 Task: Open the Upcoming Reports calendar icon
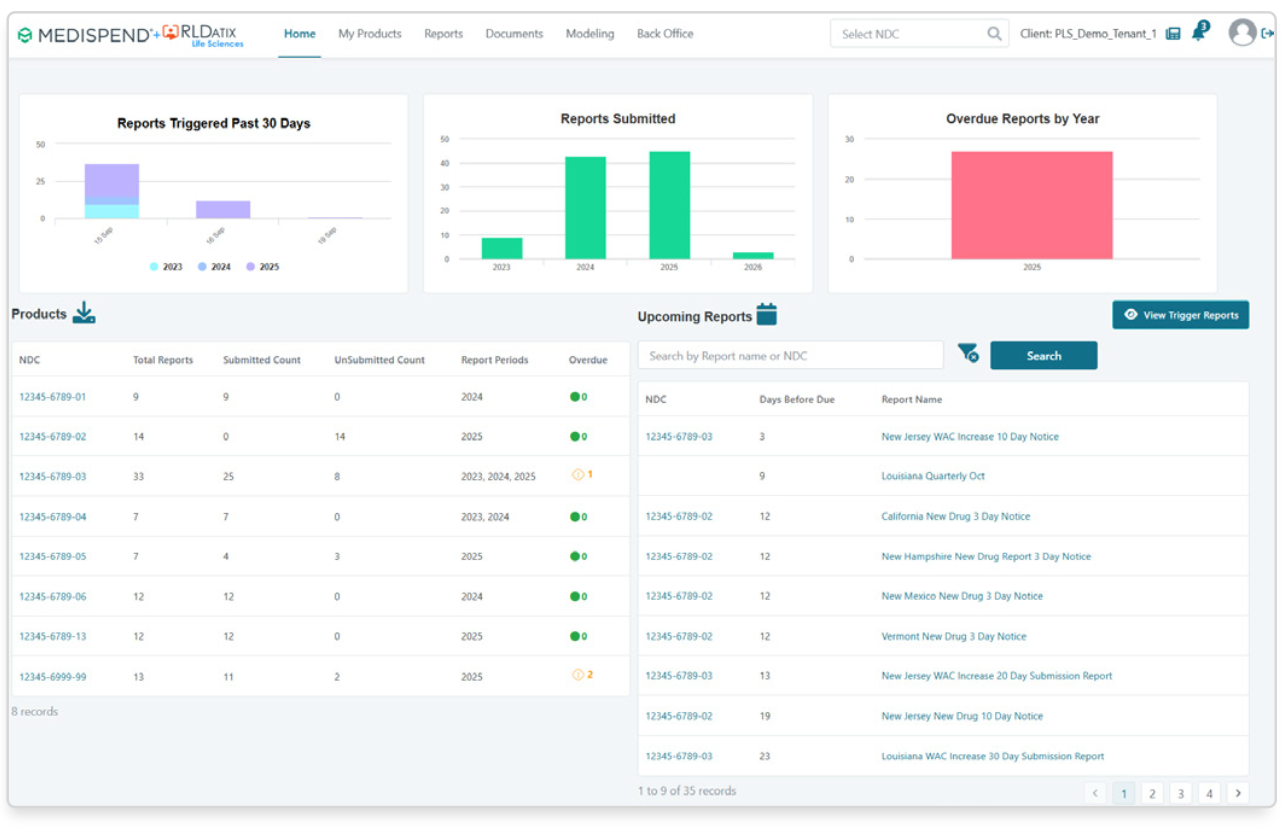pos(766,315)
